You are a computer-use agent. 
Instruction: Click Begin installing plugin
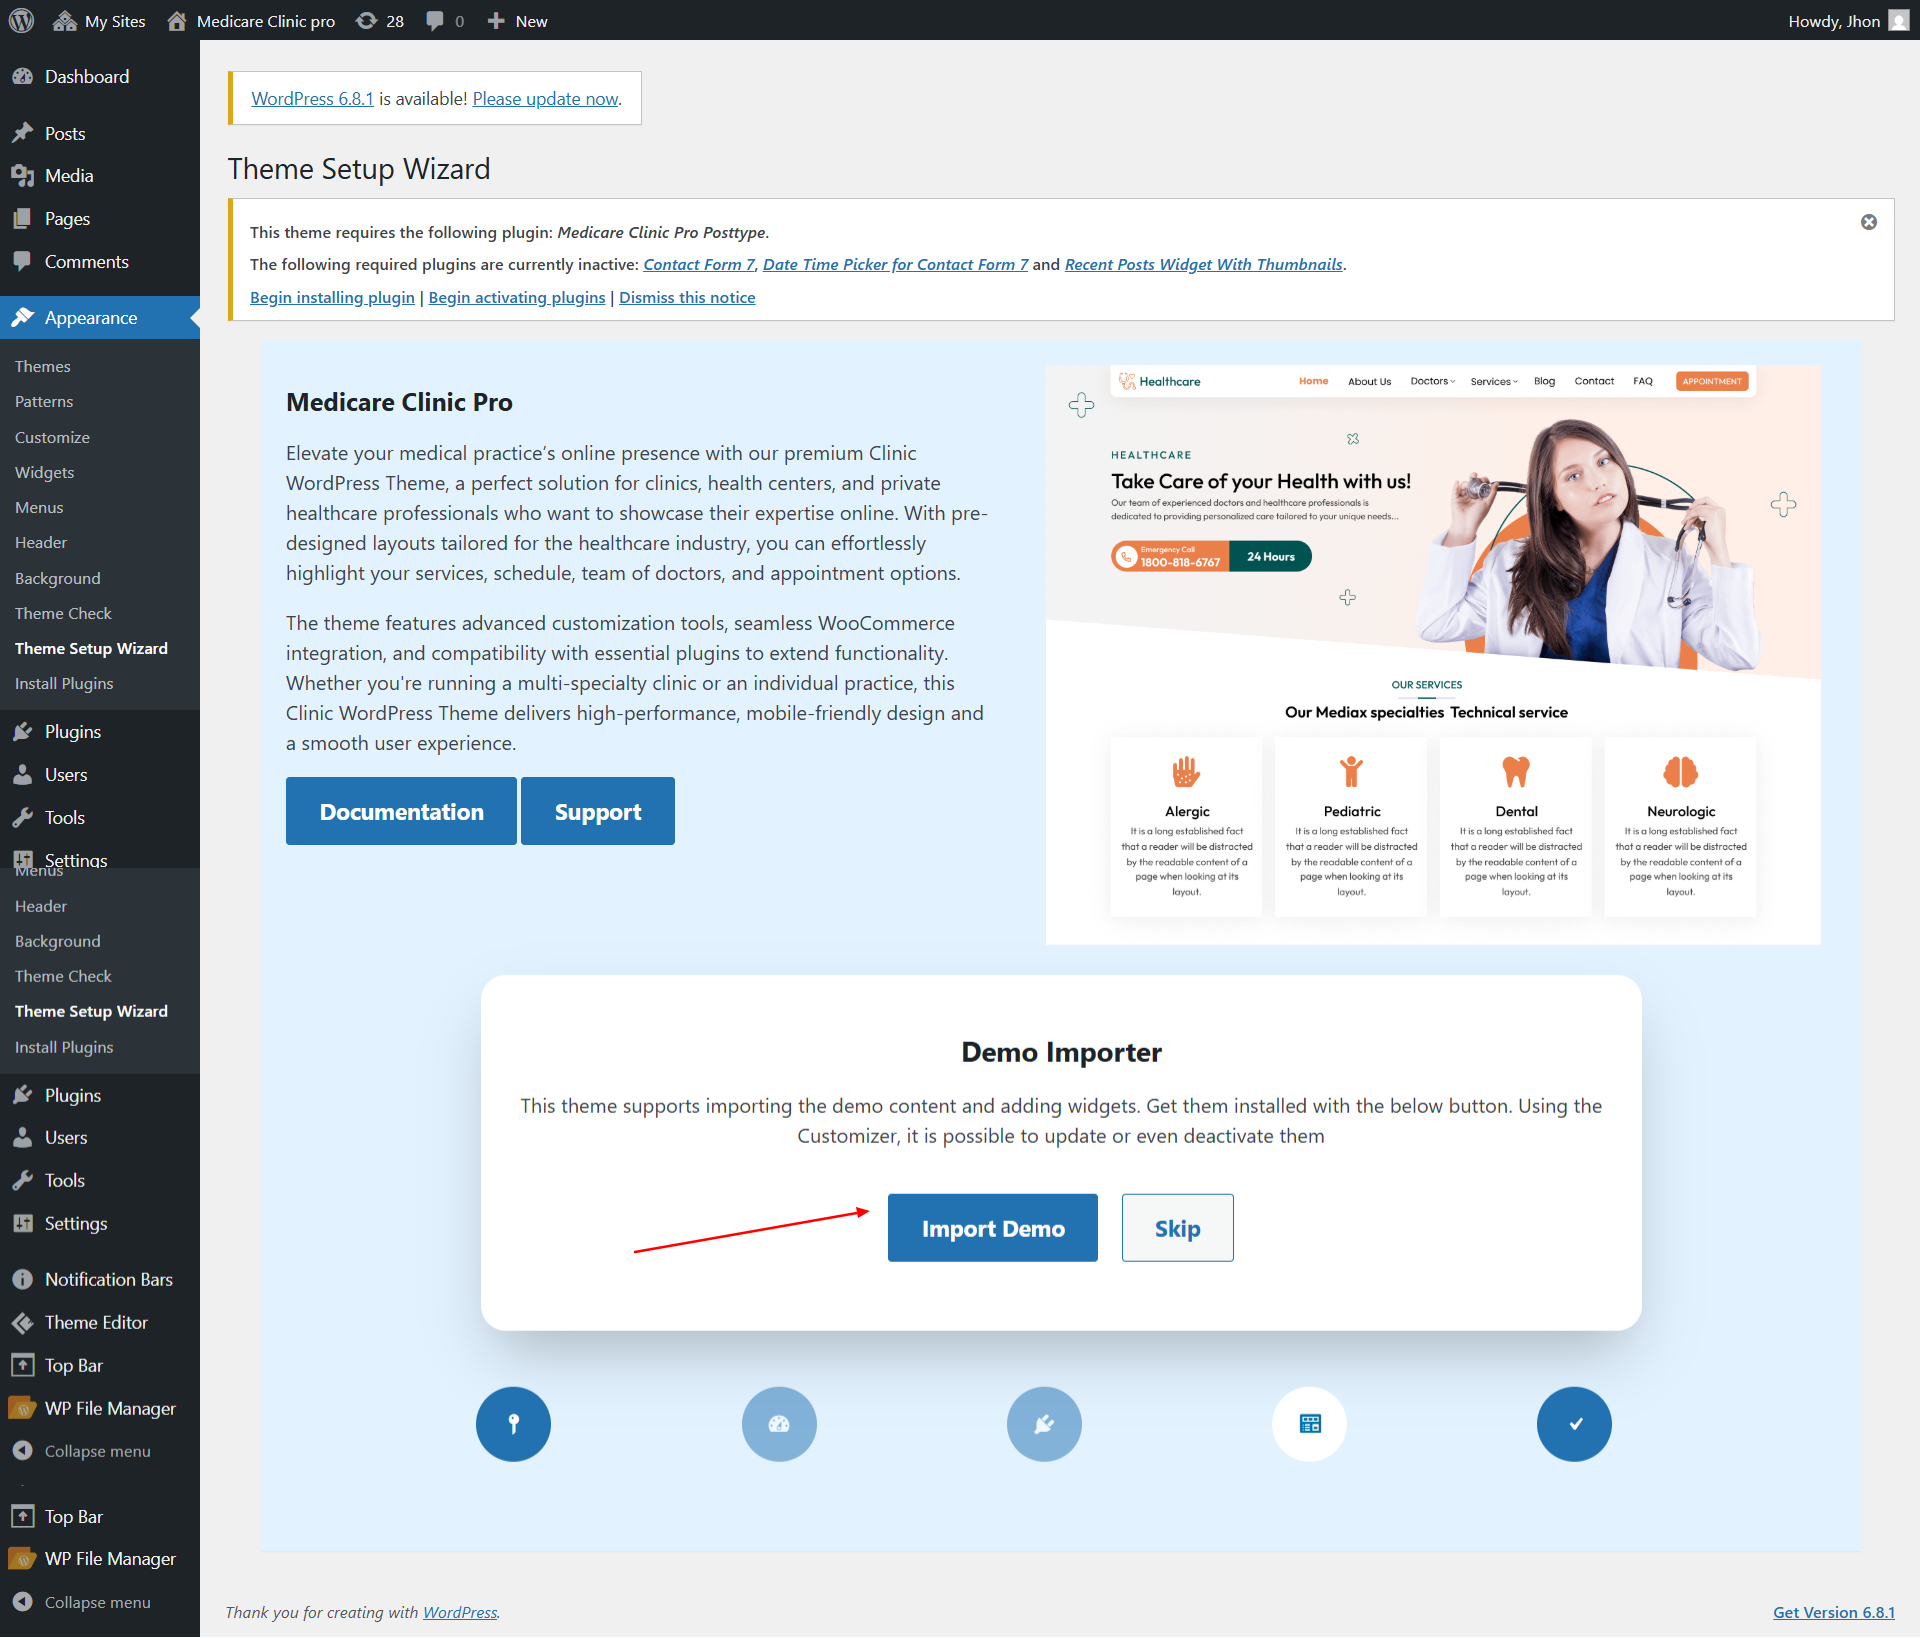332,297
